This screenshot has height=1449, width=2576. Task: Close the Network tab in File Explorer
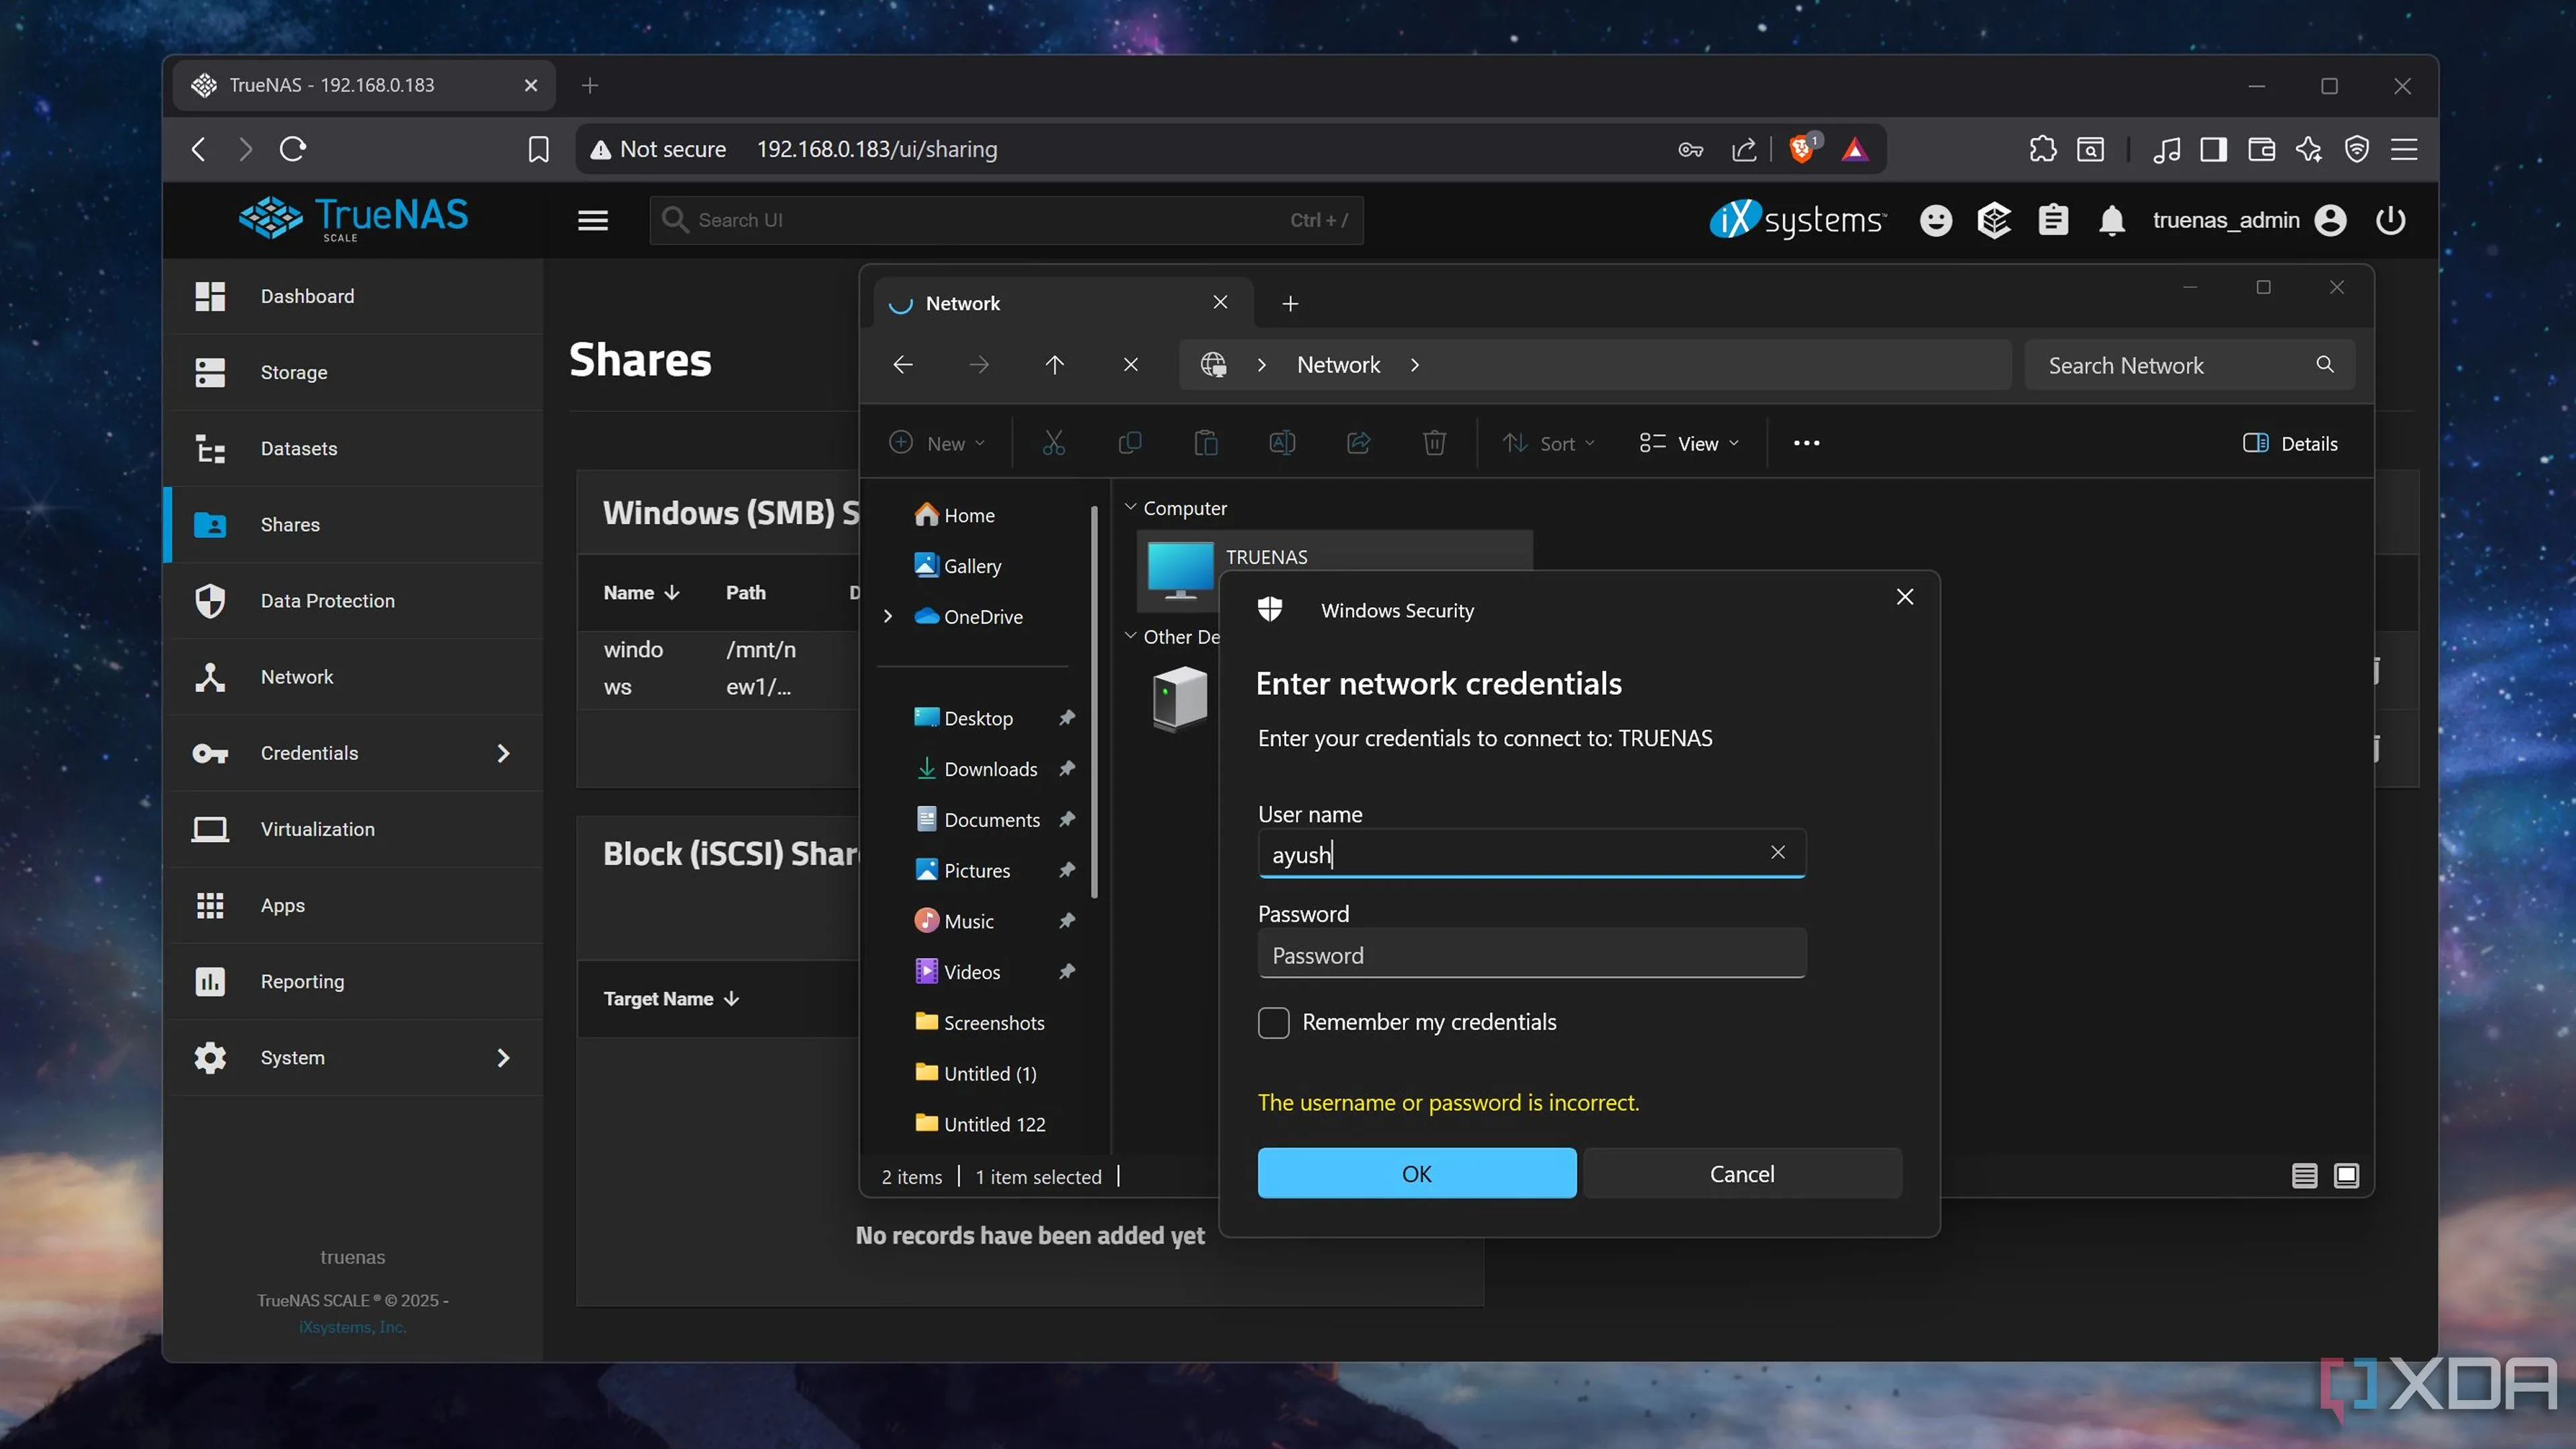pos(1220,302)
